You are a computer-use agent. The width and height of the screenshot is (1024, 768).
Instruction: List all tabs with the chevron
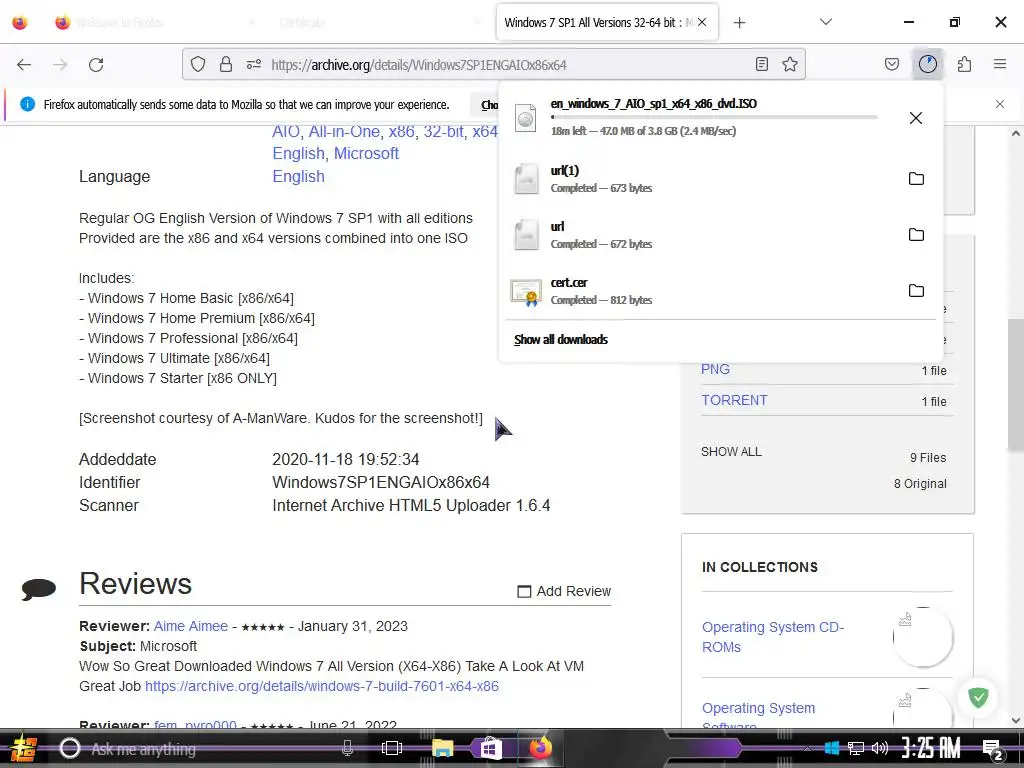826,22
